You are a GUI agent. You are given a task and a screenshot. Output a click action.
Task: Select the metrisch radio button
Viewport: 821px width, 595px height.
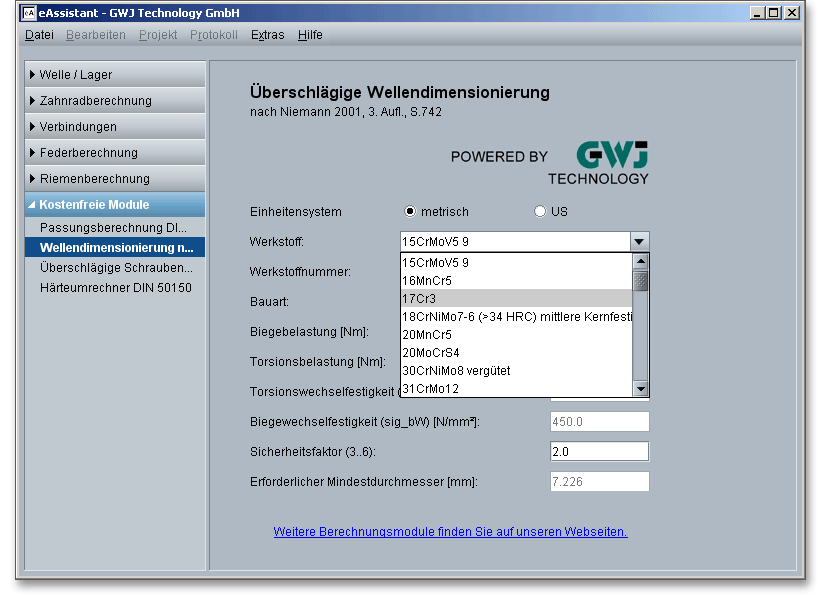(410, 212)
